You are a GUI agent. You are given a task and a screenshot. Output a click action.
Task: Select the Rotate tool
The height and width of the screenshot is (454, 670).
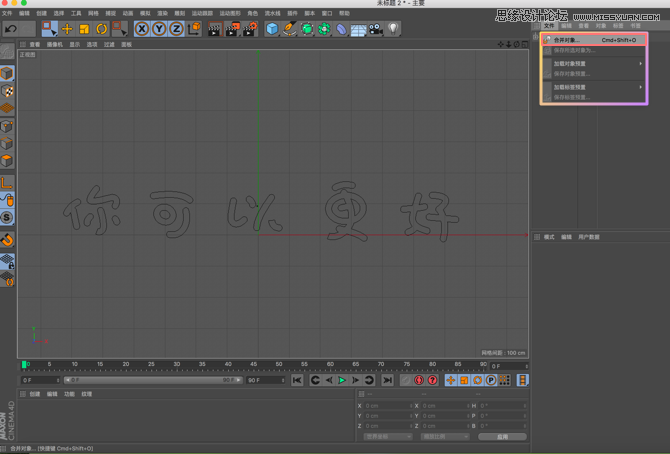(x=101, y=29)
